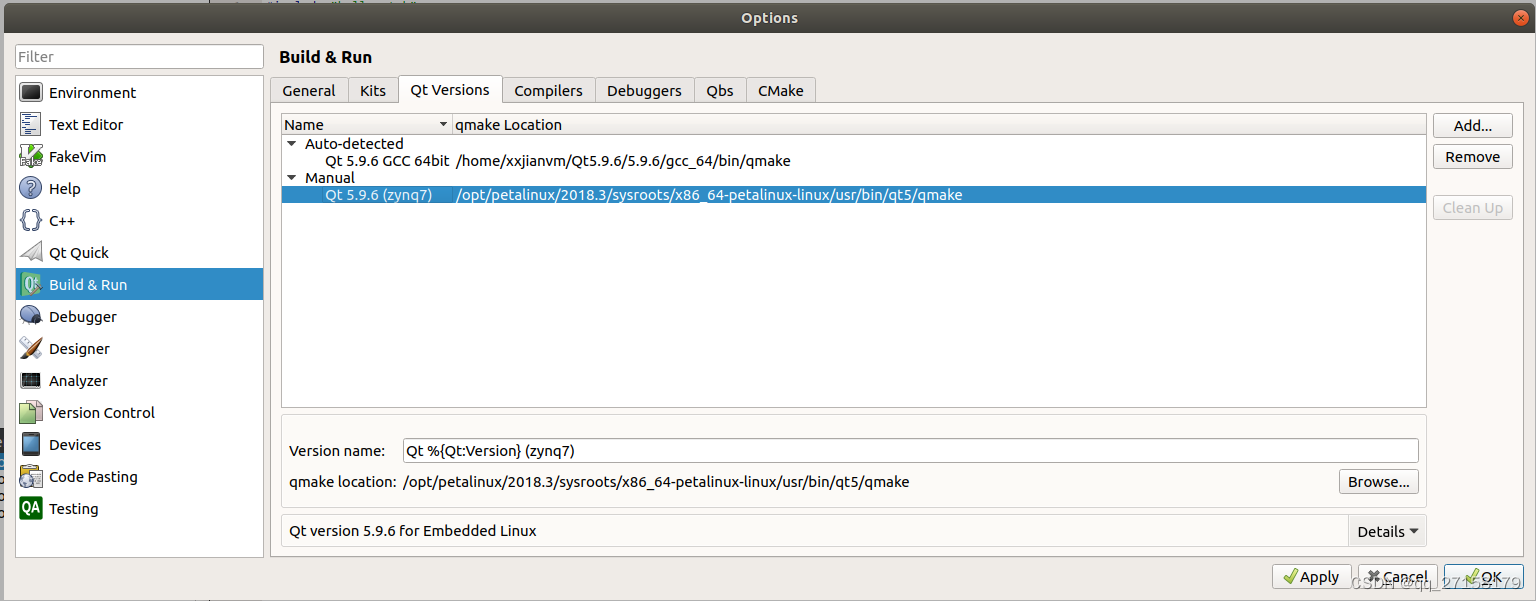Collapse the Manual Qt versions group

click(x=291, y=177)
